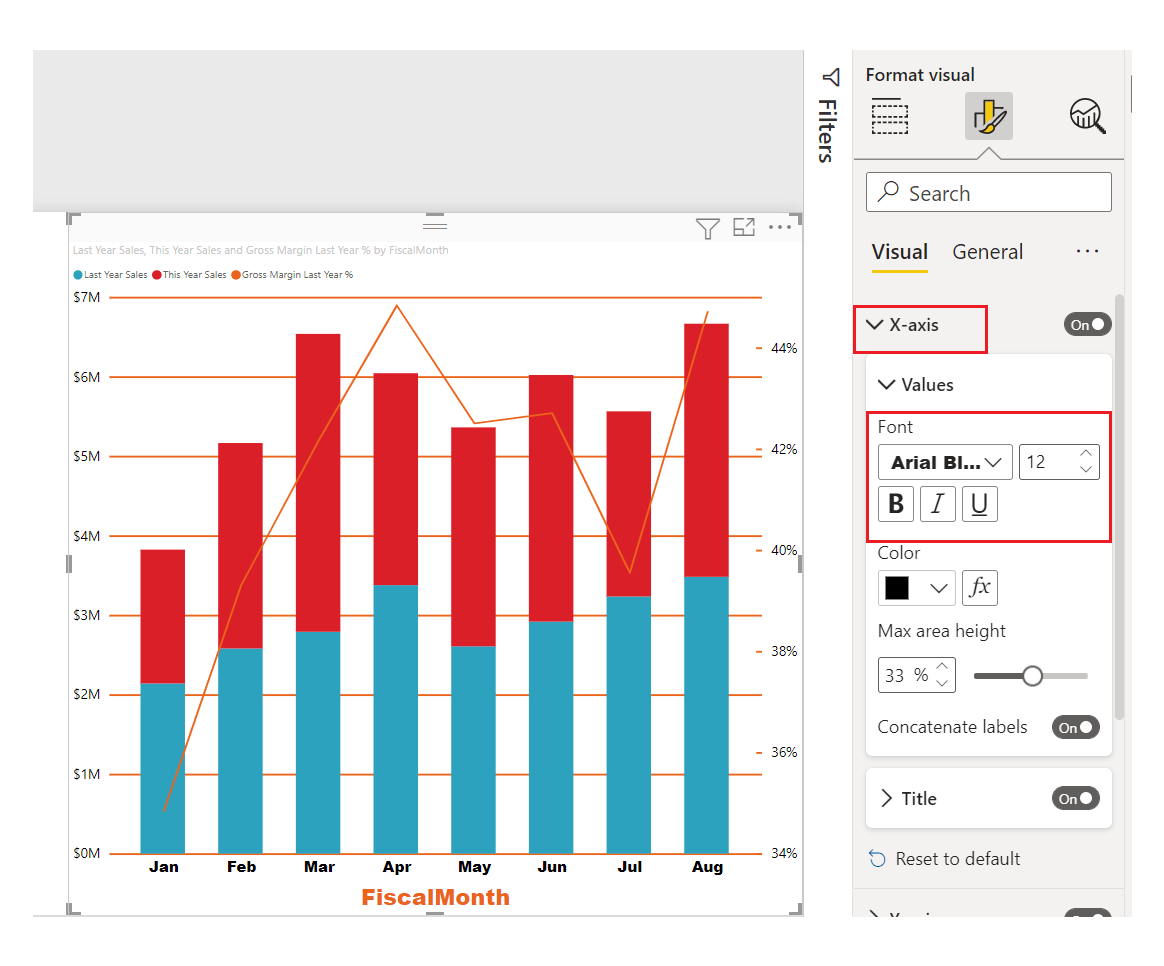Select the Visual tab
This screenshot has width=1164, height=966.
coord(898,252)
